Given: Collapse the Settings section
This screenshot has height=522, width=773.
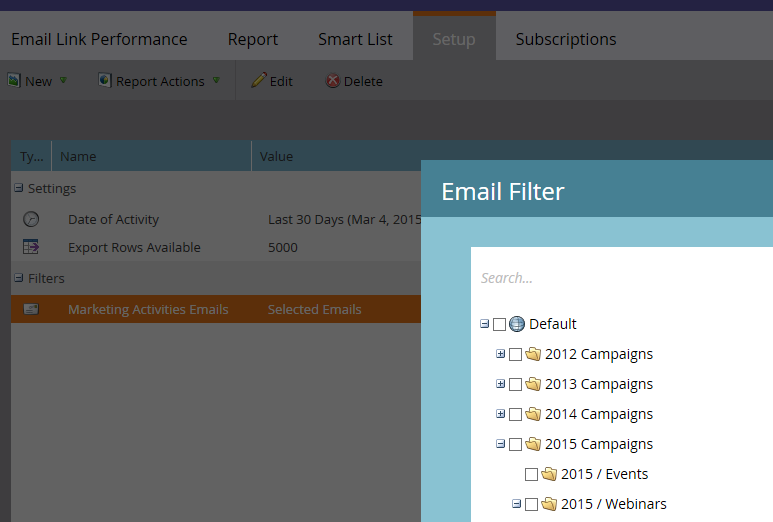Looking at the screenshot, I should [x=18, y=188].
